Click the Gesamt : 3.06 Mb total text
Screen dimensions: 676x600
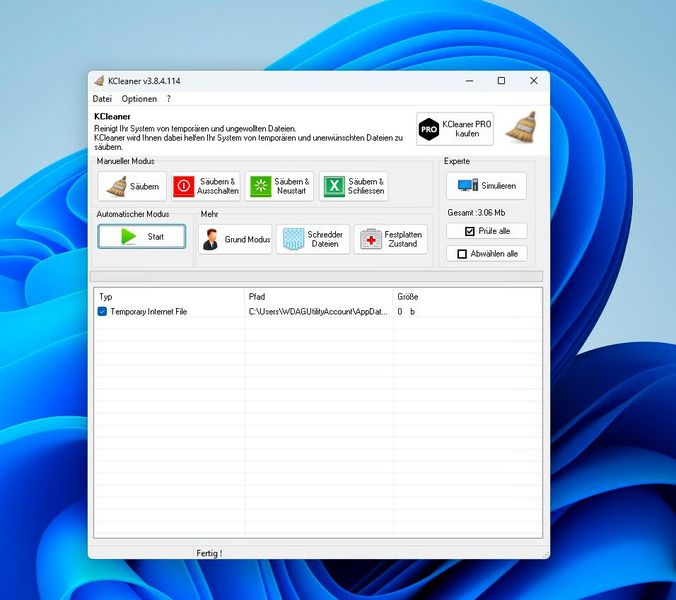476,212
